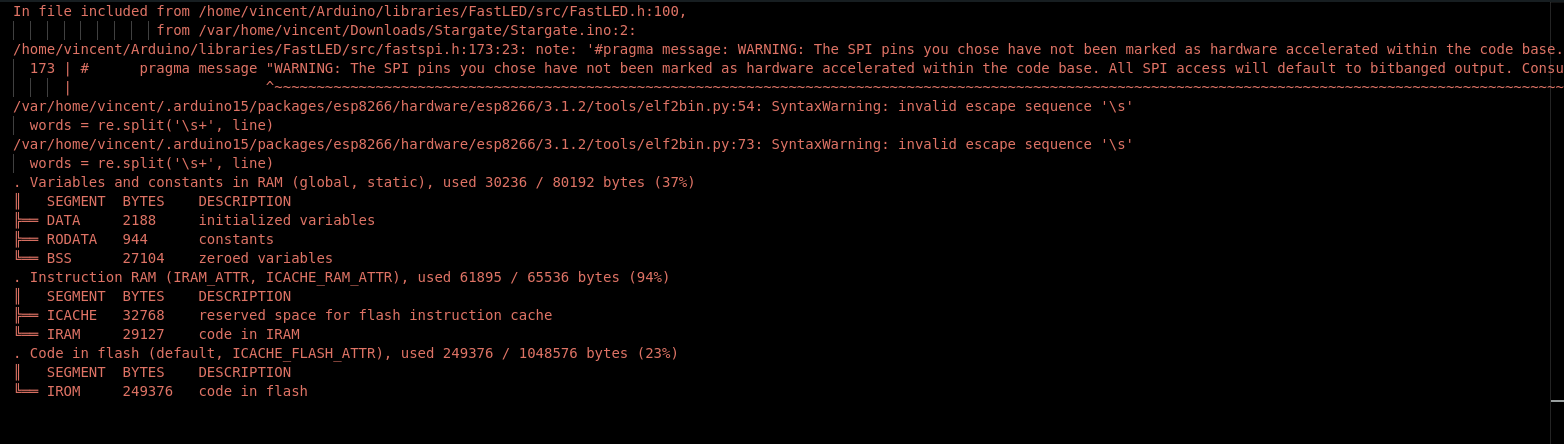Select the RODATA constants row
Screen dimensions: 1564x444
[x=160, y=239]
